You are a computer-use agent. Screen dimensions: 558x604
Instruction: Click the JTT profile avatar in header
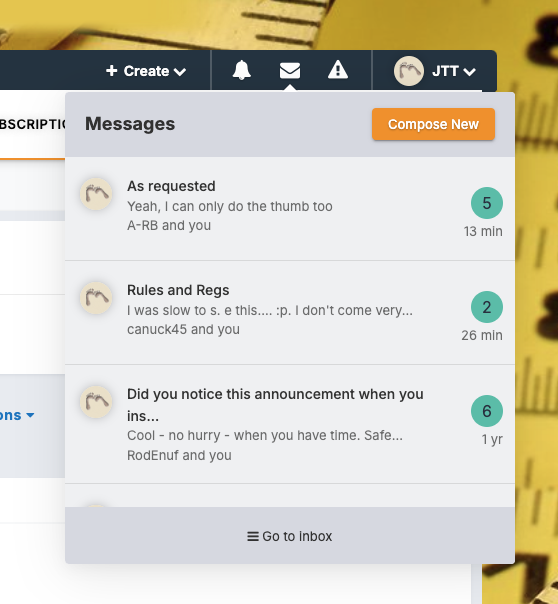pos(409,71)
